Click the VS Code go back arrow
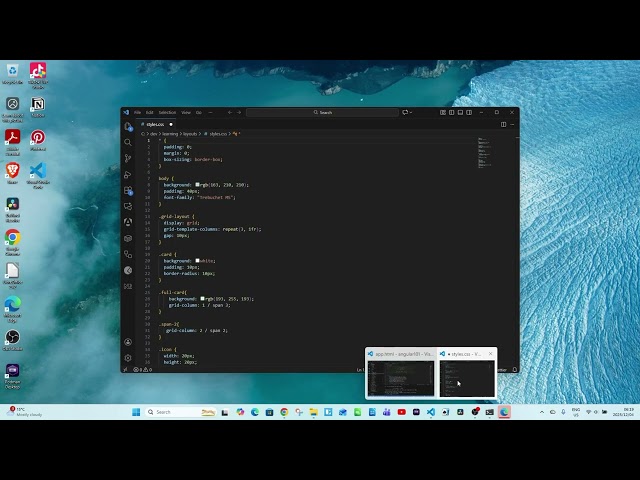This screenshot has width=640, height=480. (x=230, y=112)
